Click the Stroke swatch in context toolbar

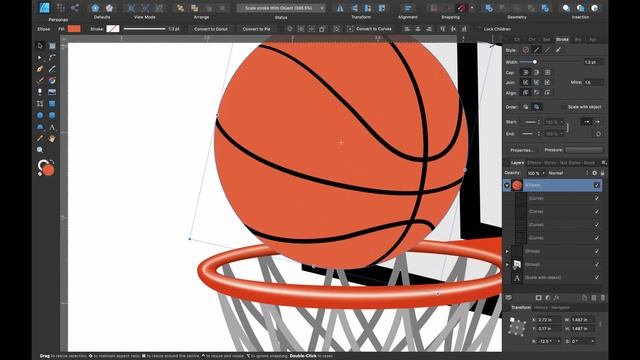pyautogui.click(x=113, y=29)
